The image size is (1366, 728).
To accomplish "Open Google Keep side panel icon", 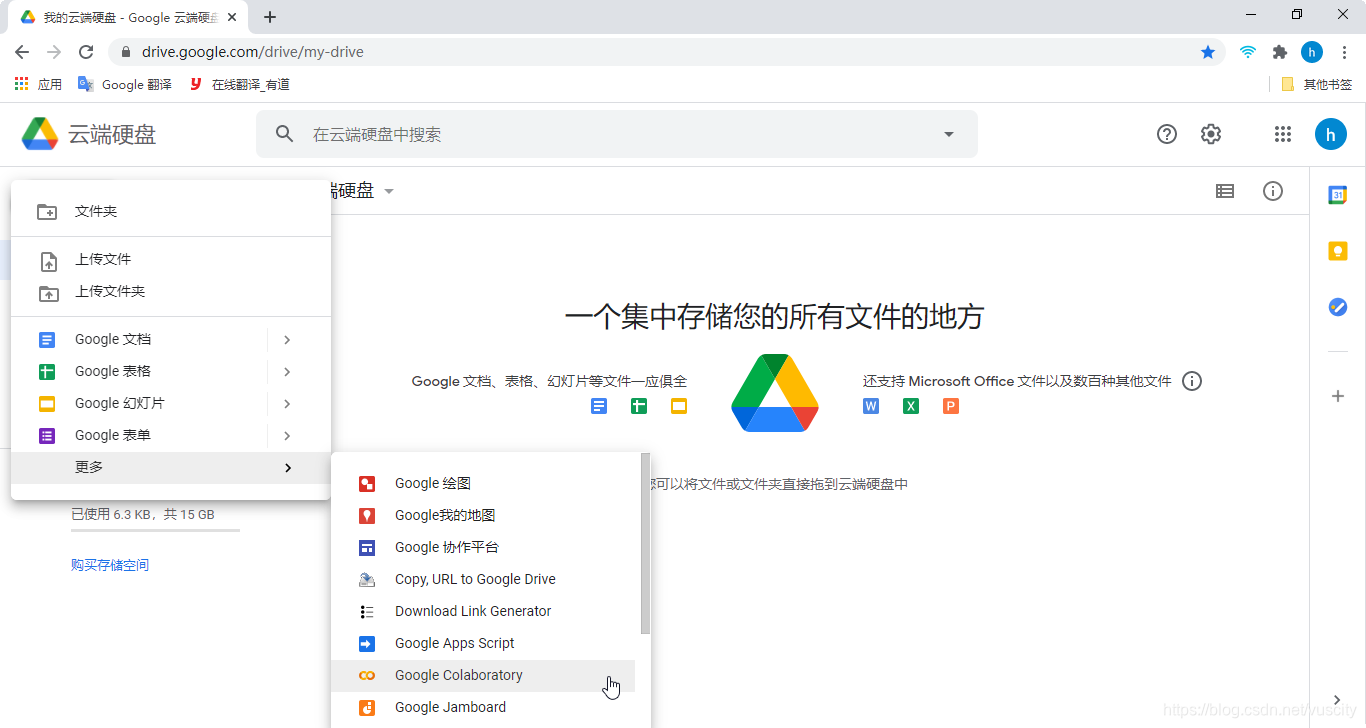I will (1338, 251).
